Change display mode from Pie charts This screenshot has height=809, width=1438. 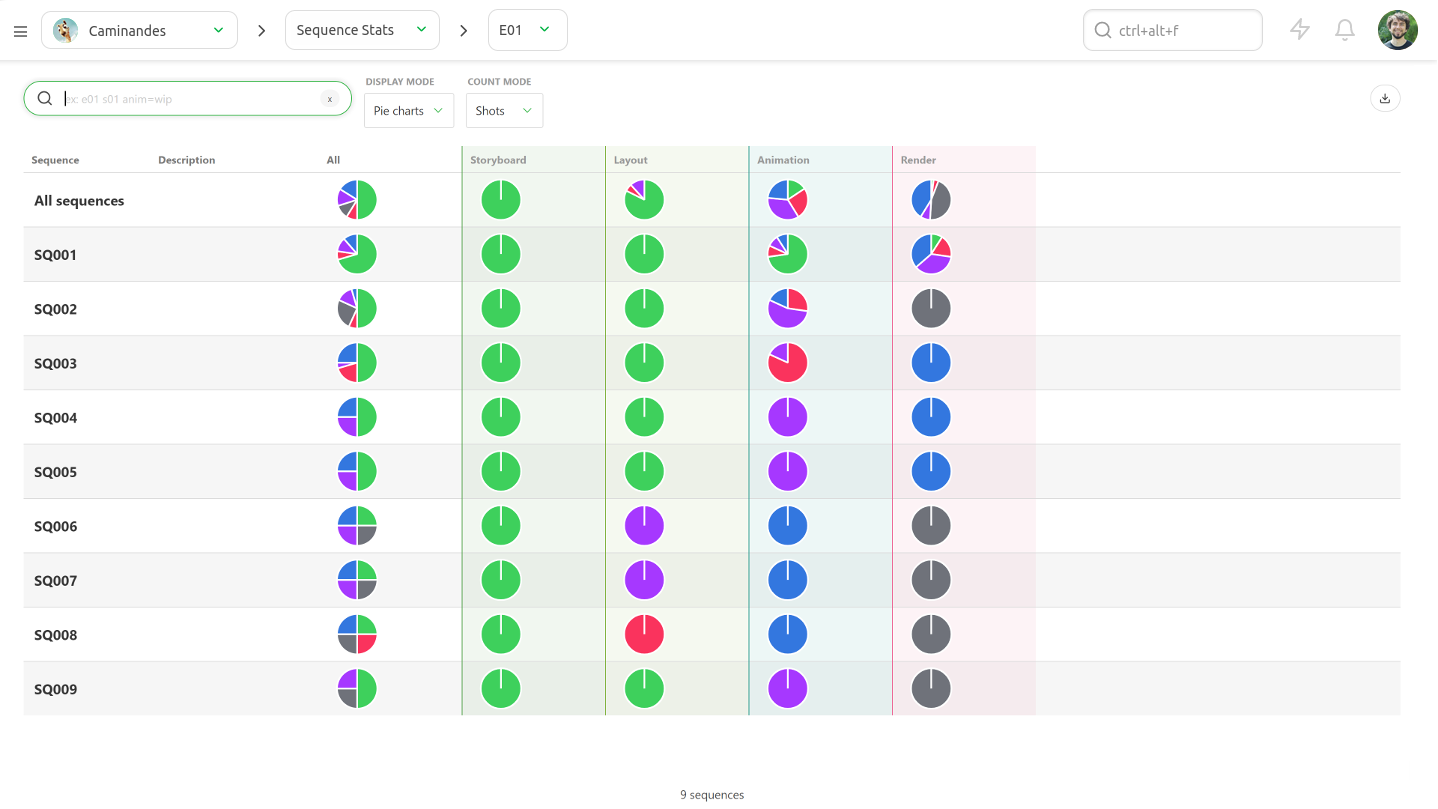[x=409, y=111]
